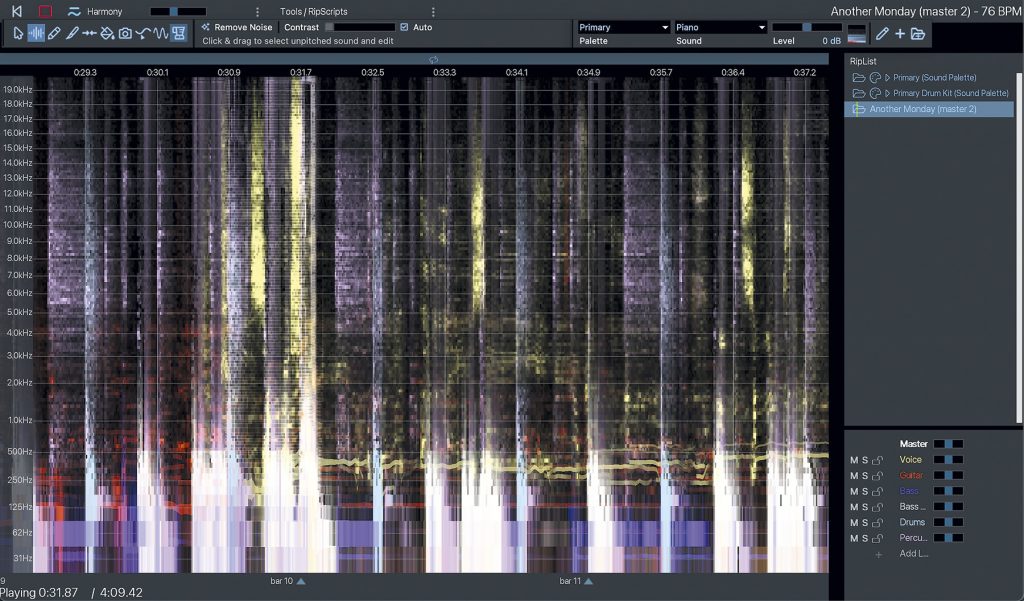Pick the pencil drawing tool
The image size is (1024, 601).
coord(55,33)
